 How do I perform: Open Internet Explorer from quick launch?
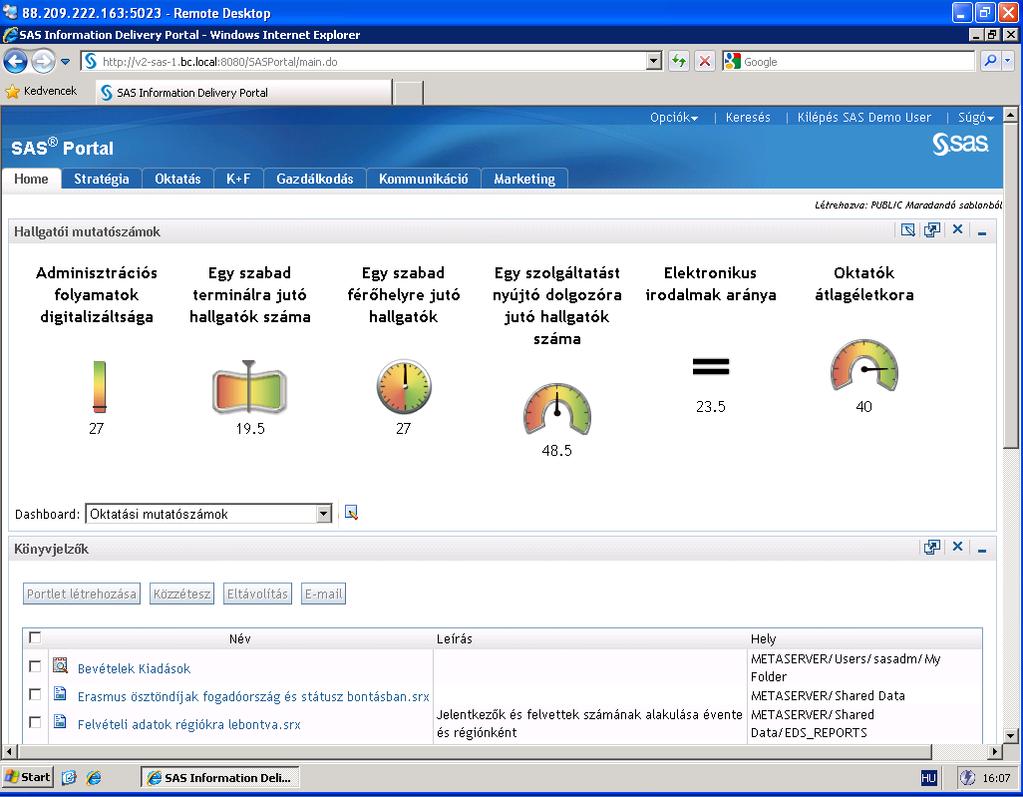94,777
